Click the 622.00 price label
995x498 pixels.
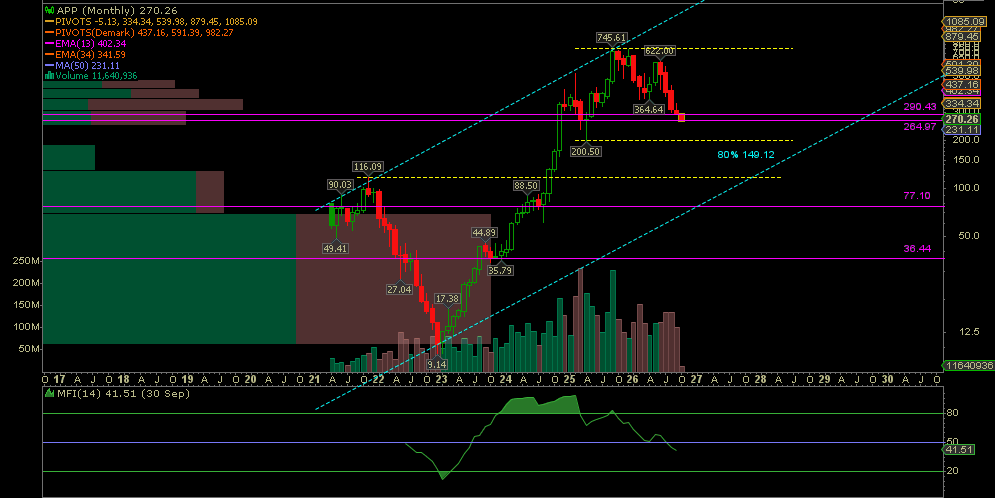[660, 51]
